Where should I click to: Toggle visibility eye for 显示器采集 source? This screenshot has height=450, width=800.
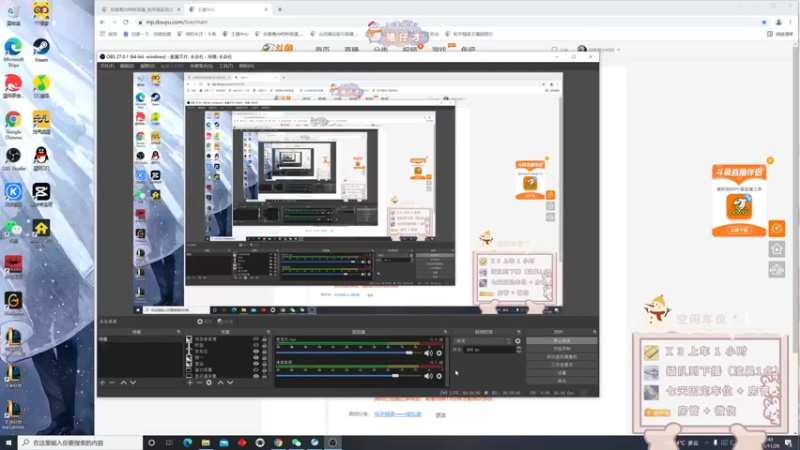click(256, 376)
